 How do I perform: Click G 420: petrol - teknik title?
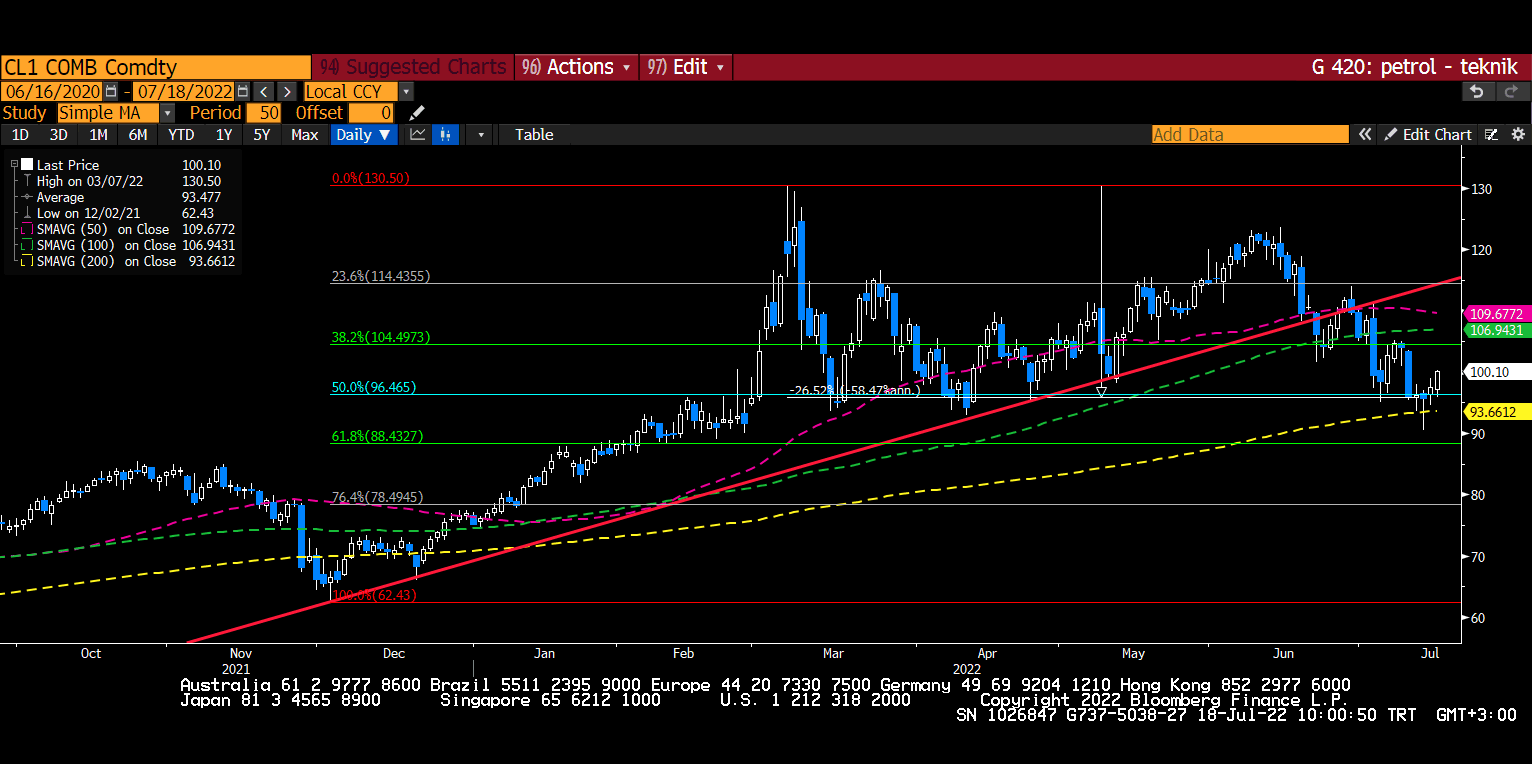[x=1414, y=67]
